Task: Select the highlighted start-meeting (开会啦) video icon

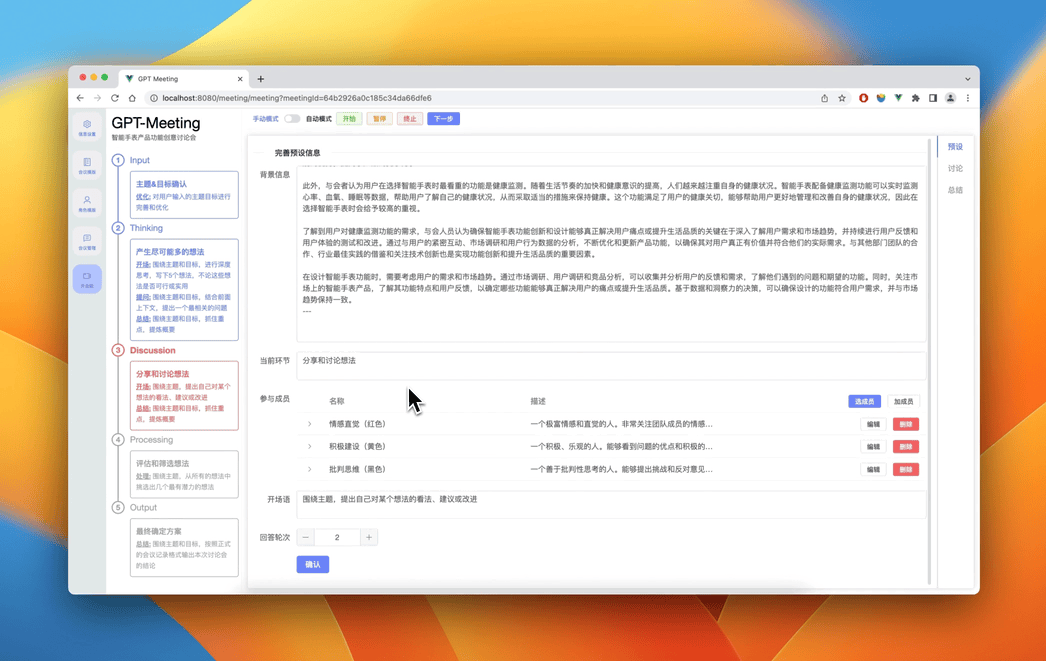Action: coord(87,279)
